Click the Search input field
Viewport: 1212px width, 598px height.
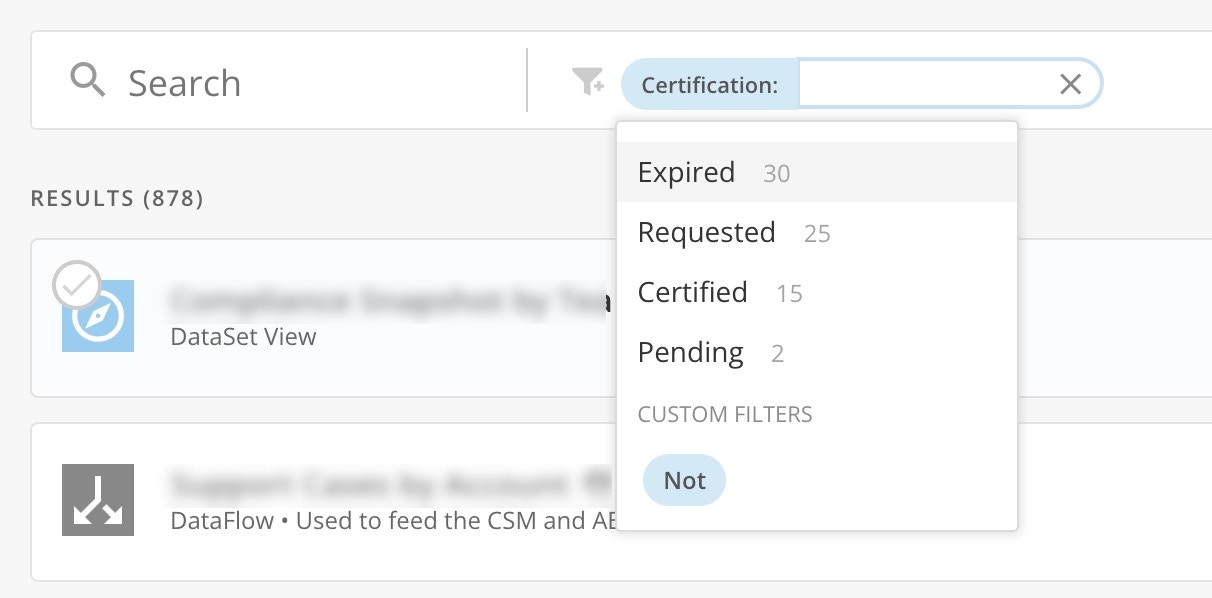300,83
